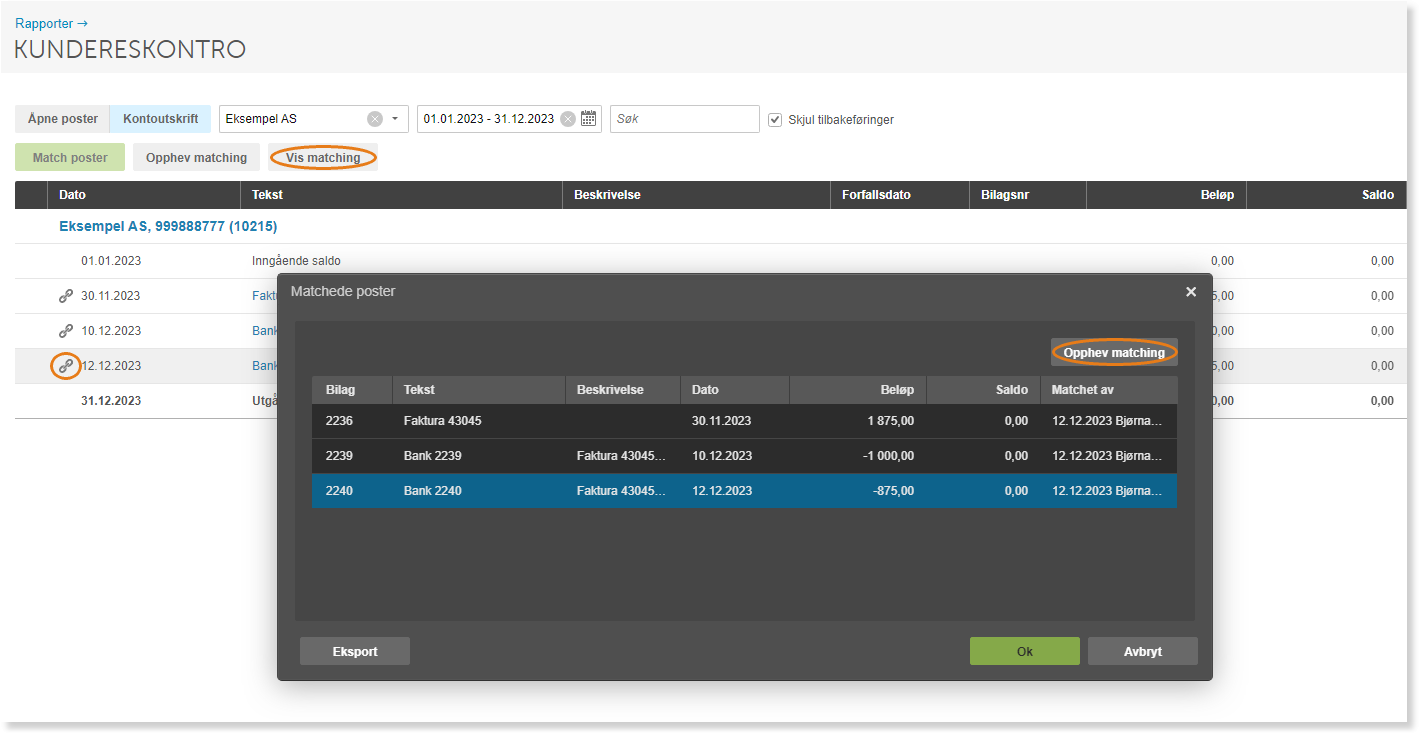The height and width of the screenshot is (735, 1420).
Task: Click bilag number 2236
Action: (340, 421)
